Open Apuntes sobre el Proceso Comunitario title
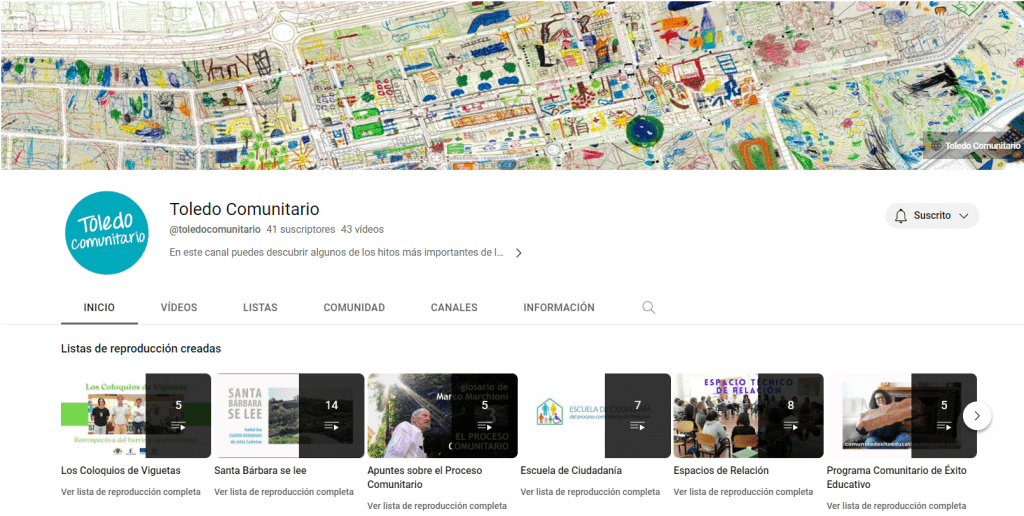The height and width of the screenshot is (516, 1024). click(x=424, y=477)
